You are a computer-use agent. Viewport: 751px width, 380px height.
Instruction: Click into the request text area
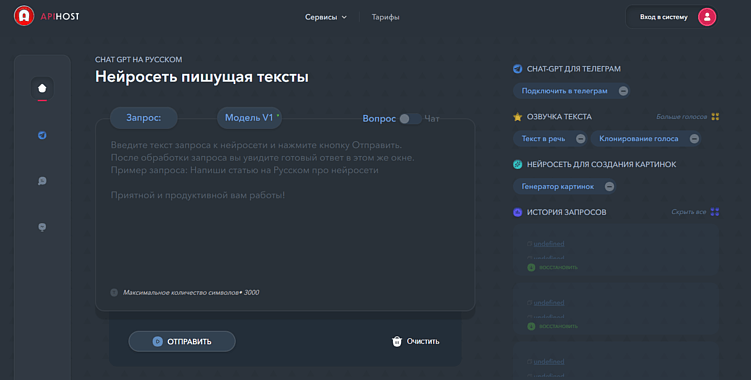pos(285,216)
